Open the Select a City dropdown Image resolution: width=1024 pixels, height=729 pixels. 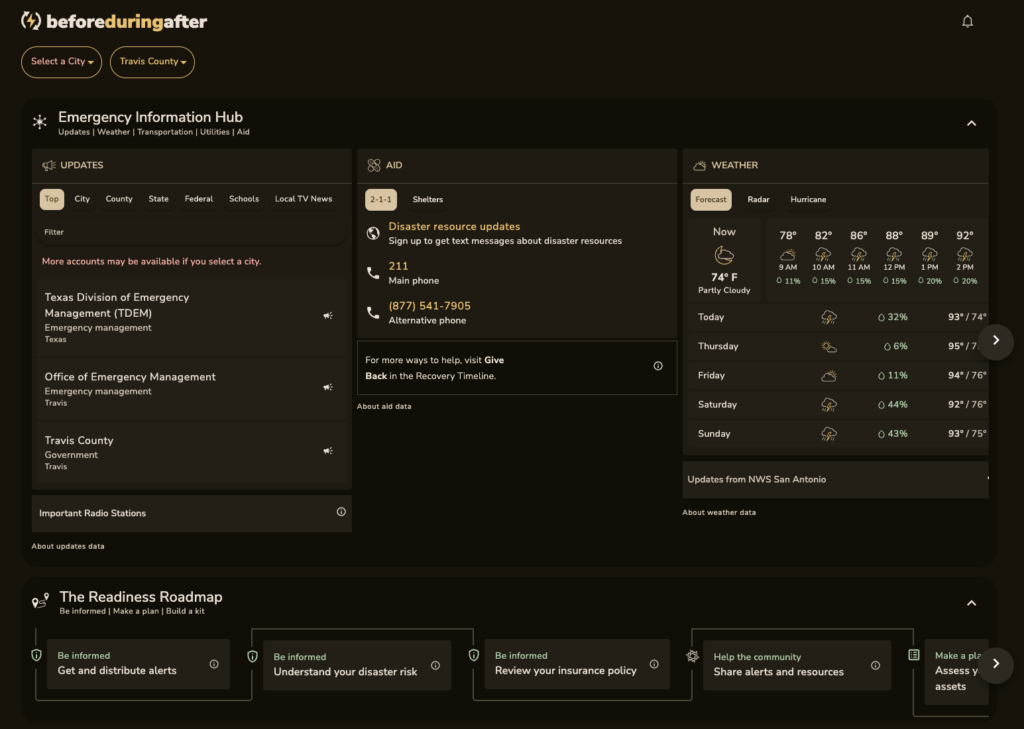(x=61, y=62)
